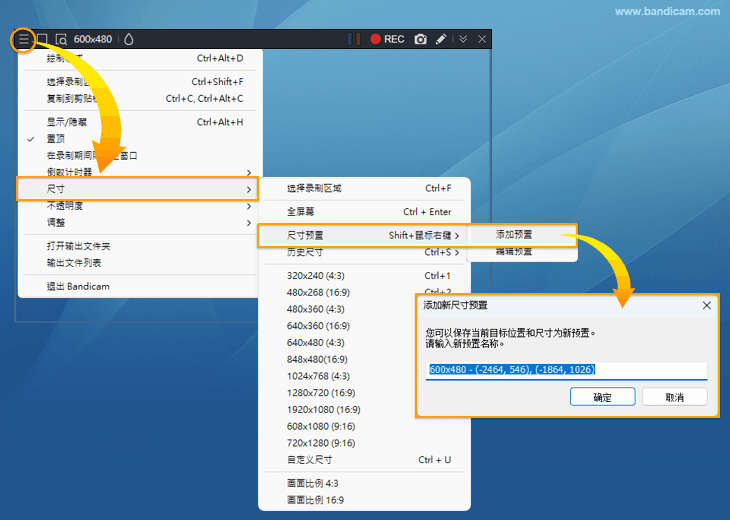
Task: Click 选择录制区域 with Ctrl+Shift+F shortcut
Action: tap(140, 81)
